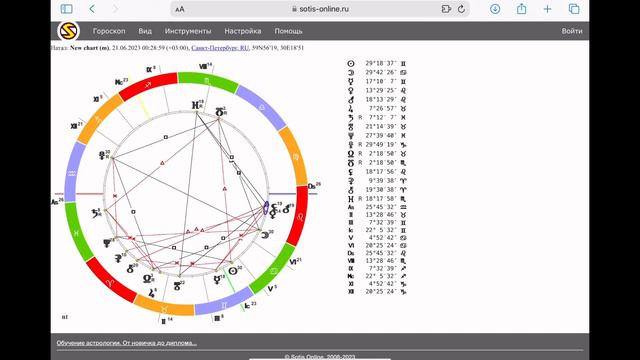Open the Санкт-Петербург, RU location link
This screenshot has width=640, height=360.
tap(220, 48)
